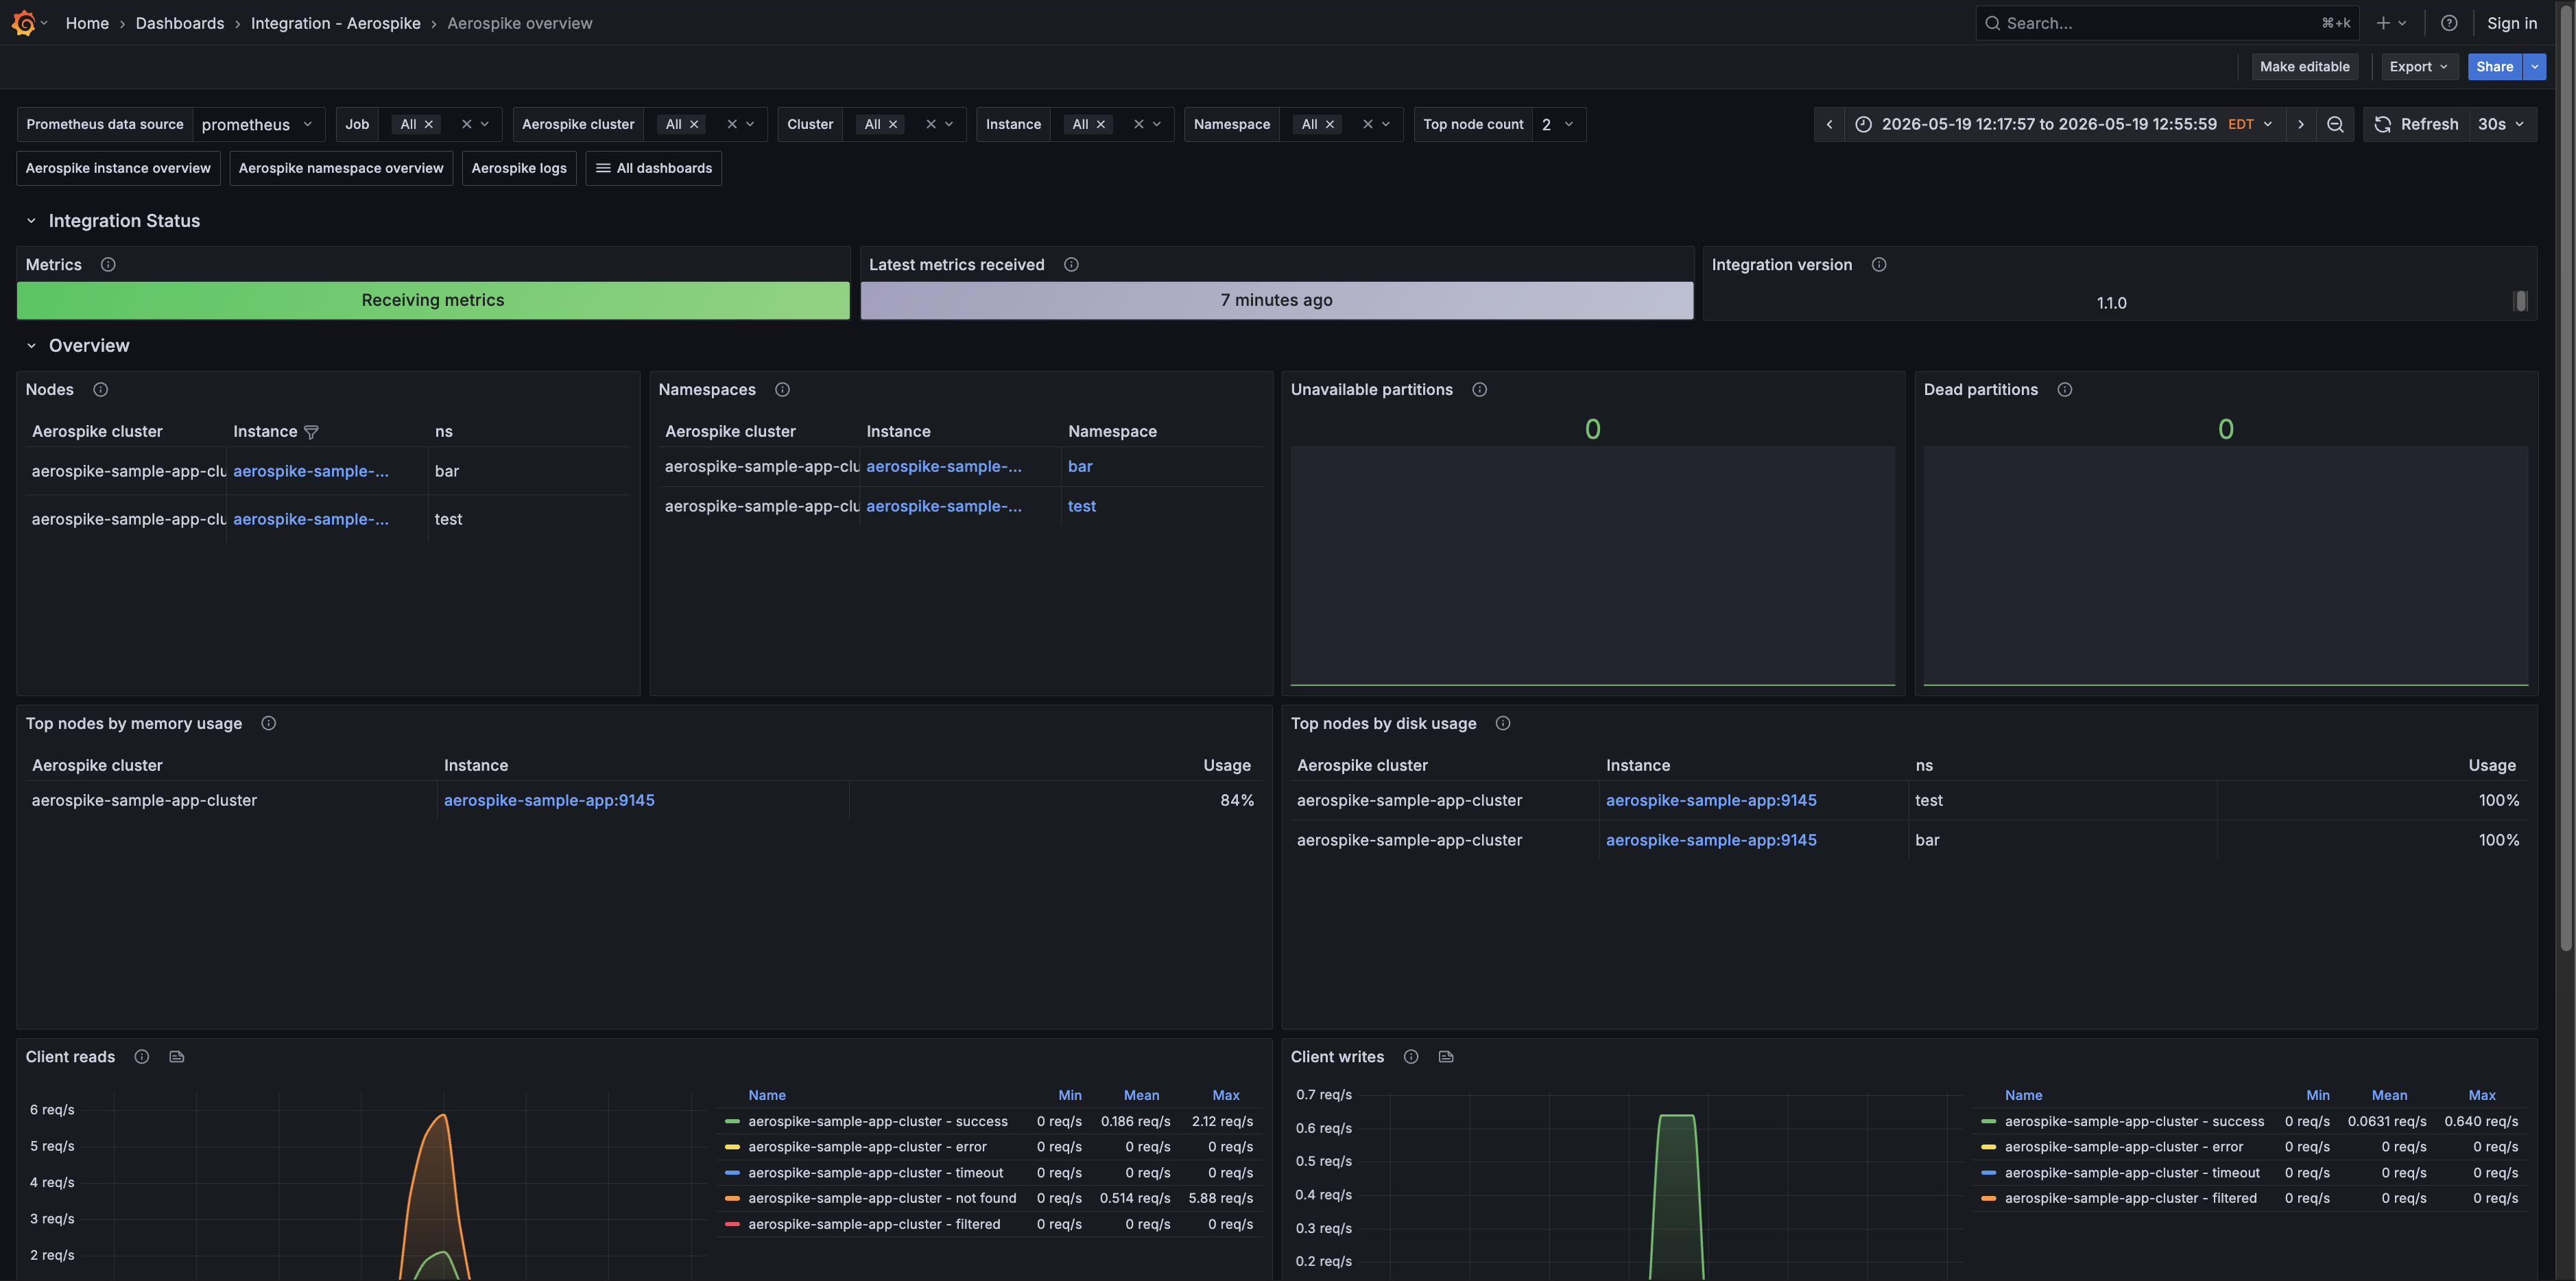This screenshot has height=1281, width=2576.
Task: Open the test namespace link
Action: click(x=1081, y=506)
